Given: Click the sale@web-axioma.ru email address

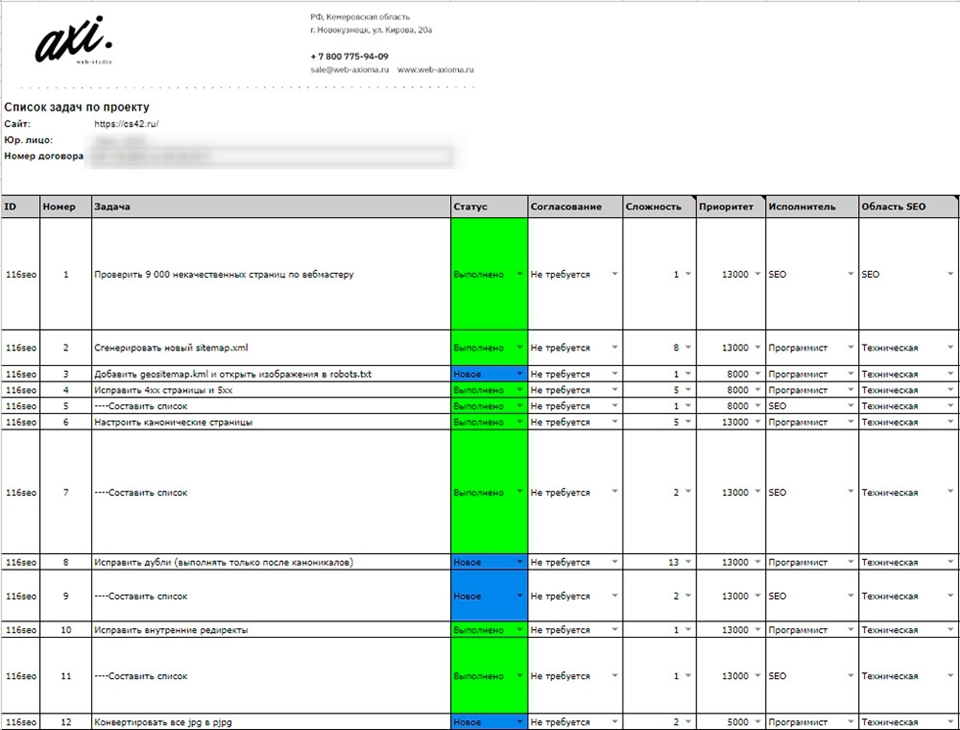Looking at the screenshot, I should pos(347,70).
